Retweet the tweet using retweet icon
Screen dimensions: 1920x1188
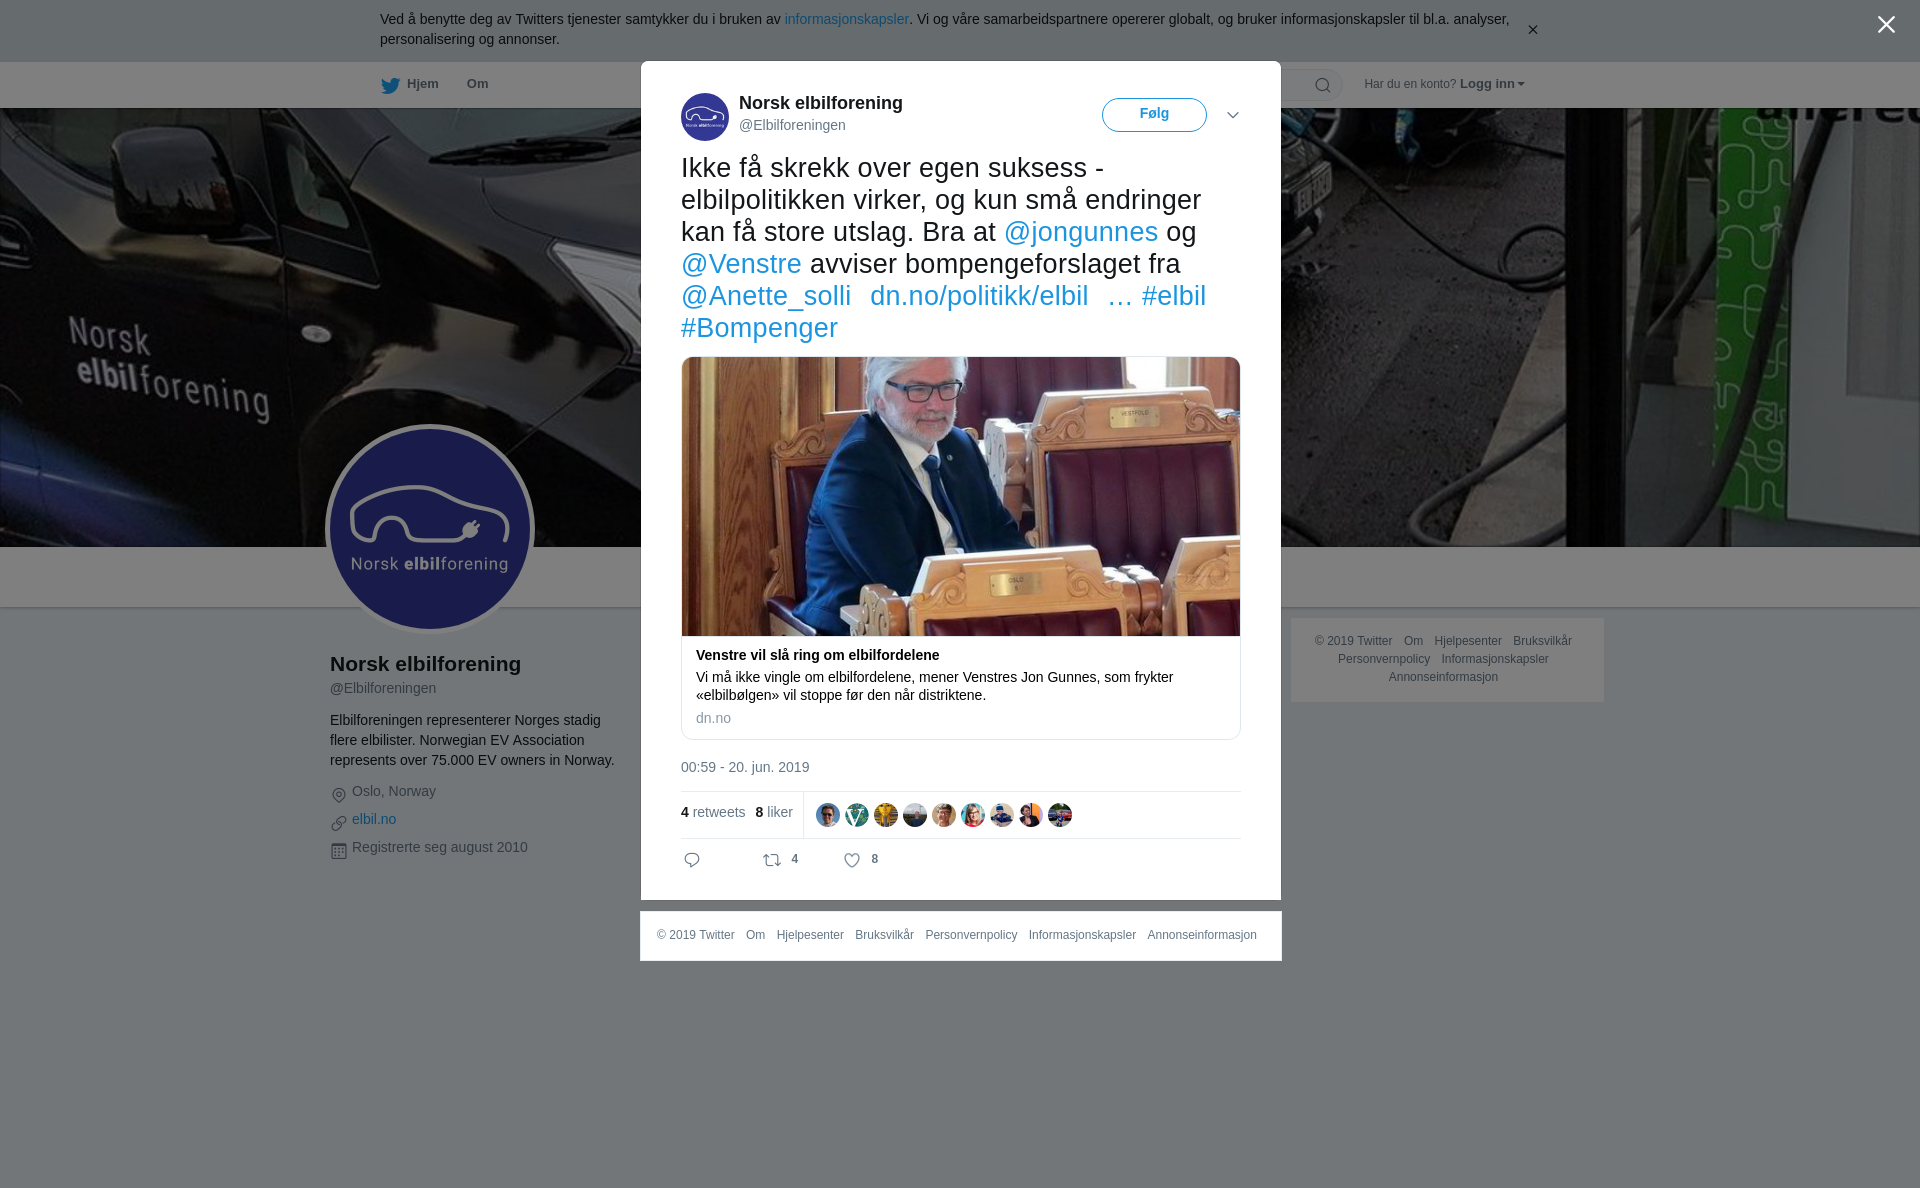tap(772, 860)
